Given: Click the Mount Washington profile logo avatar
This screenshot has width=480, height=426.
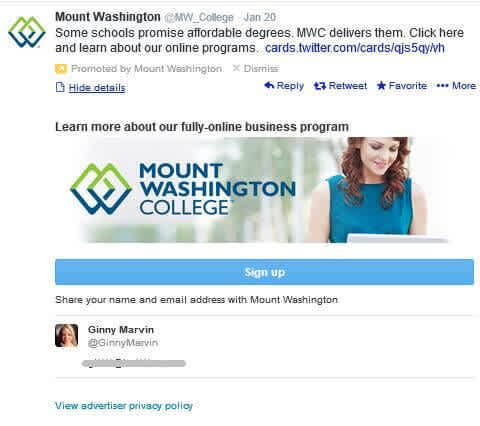Looking at the screenshot, I should point(27,32).
